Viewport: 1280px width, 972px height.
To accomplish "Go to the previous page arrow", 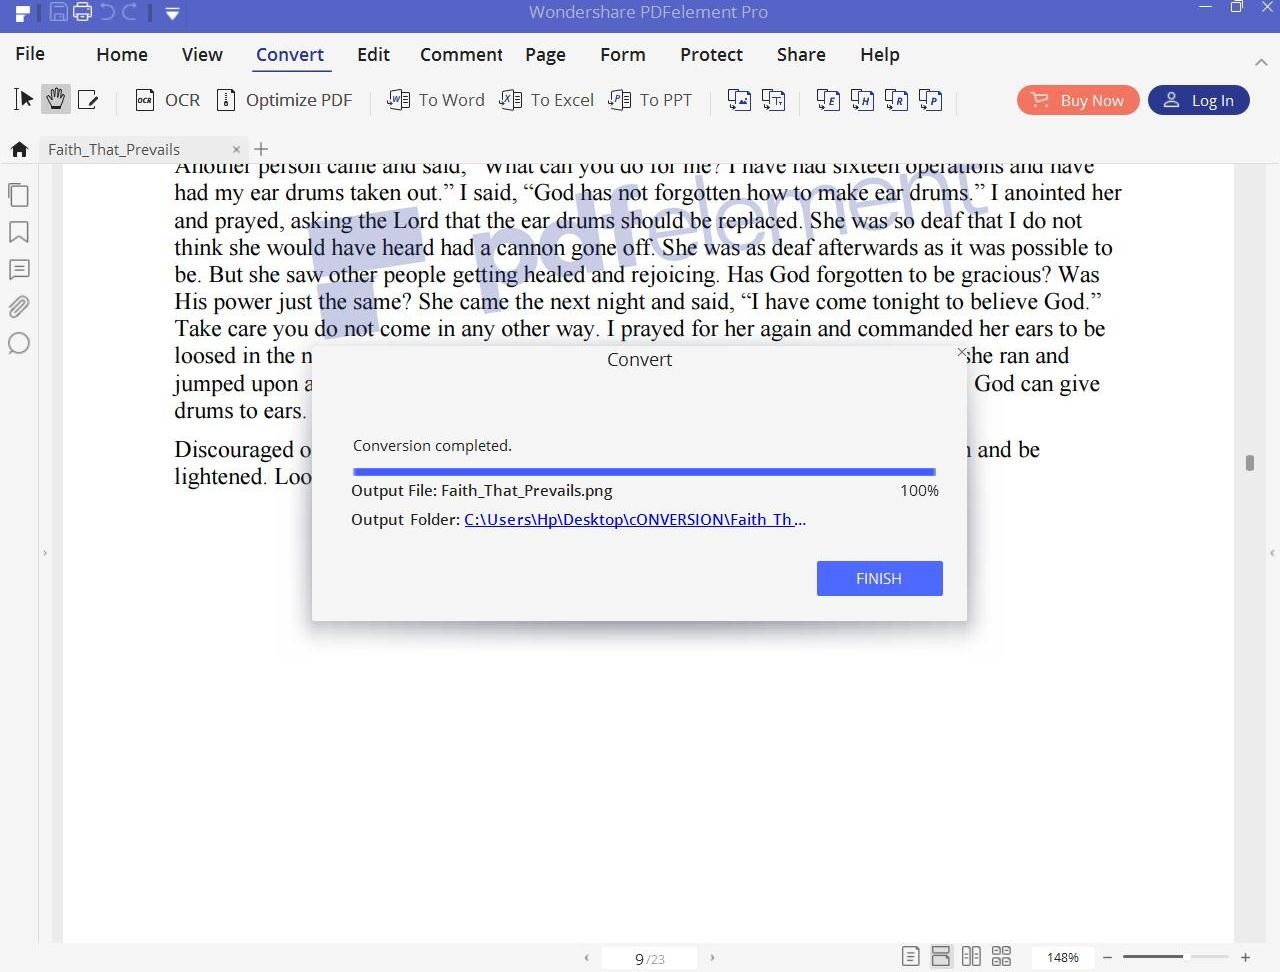I will [586, 958].
